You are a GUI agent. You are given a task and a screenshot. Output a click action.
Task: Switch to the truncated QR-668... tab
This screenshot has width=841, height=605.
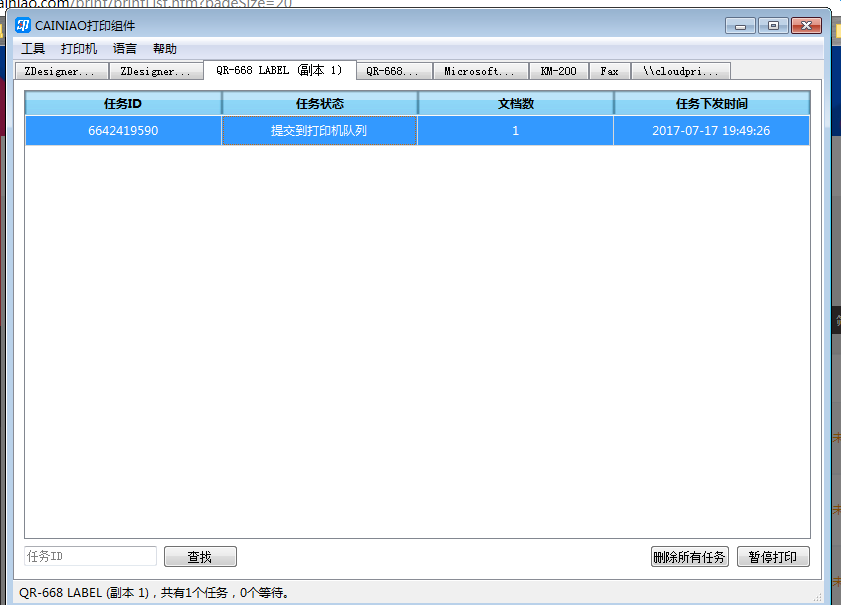[394, 71]
